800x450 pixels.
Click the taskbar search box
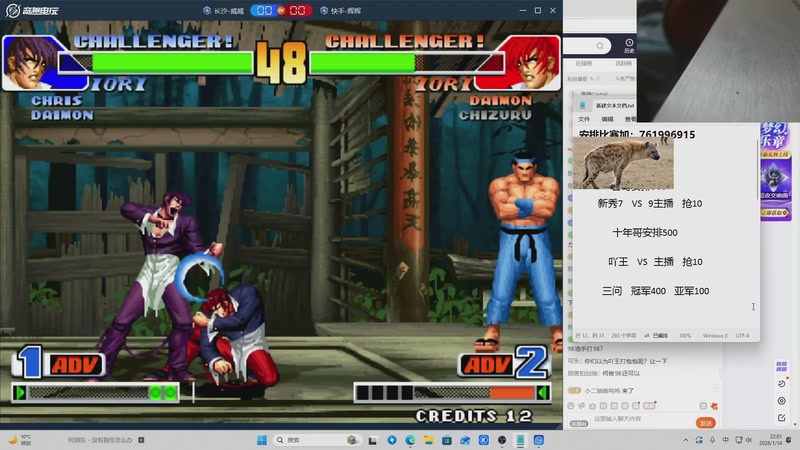pos(317,440)
